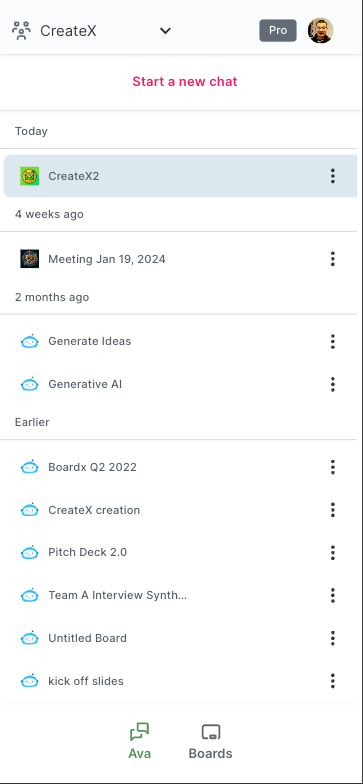The height and width of the screenshot is (784, 363).
Task: Click the Pro plan badge
Action: click(x=278, y=30)
